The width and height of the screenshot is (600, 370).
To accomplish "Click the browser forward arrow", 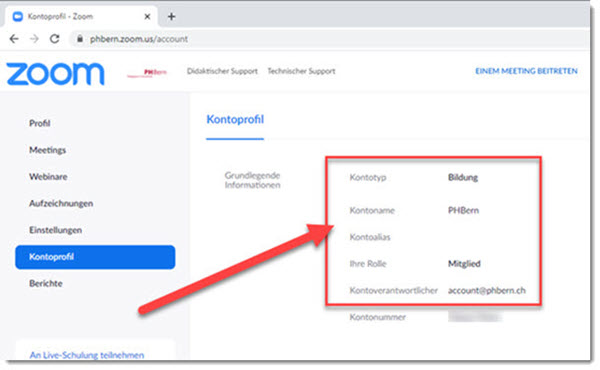I will pyautogui.click(x=34, y=39).
